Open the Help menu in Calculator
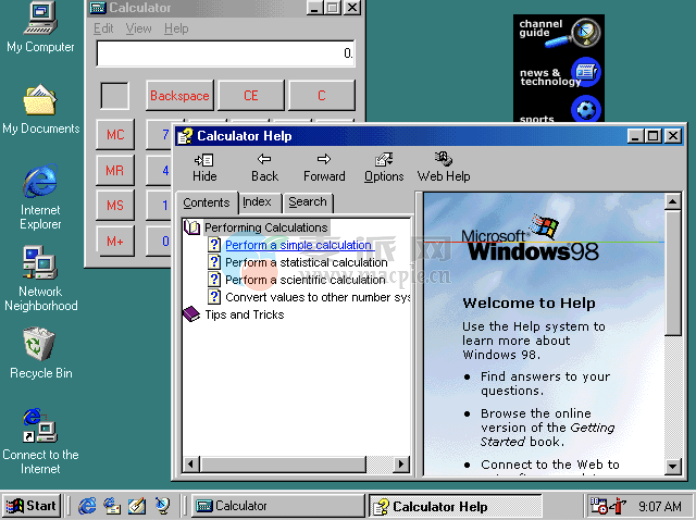 point(176,28)
